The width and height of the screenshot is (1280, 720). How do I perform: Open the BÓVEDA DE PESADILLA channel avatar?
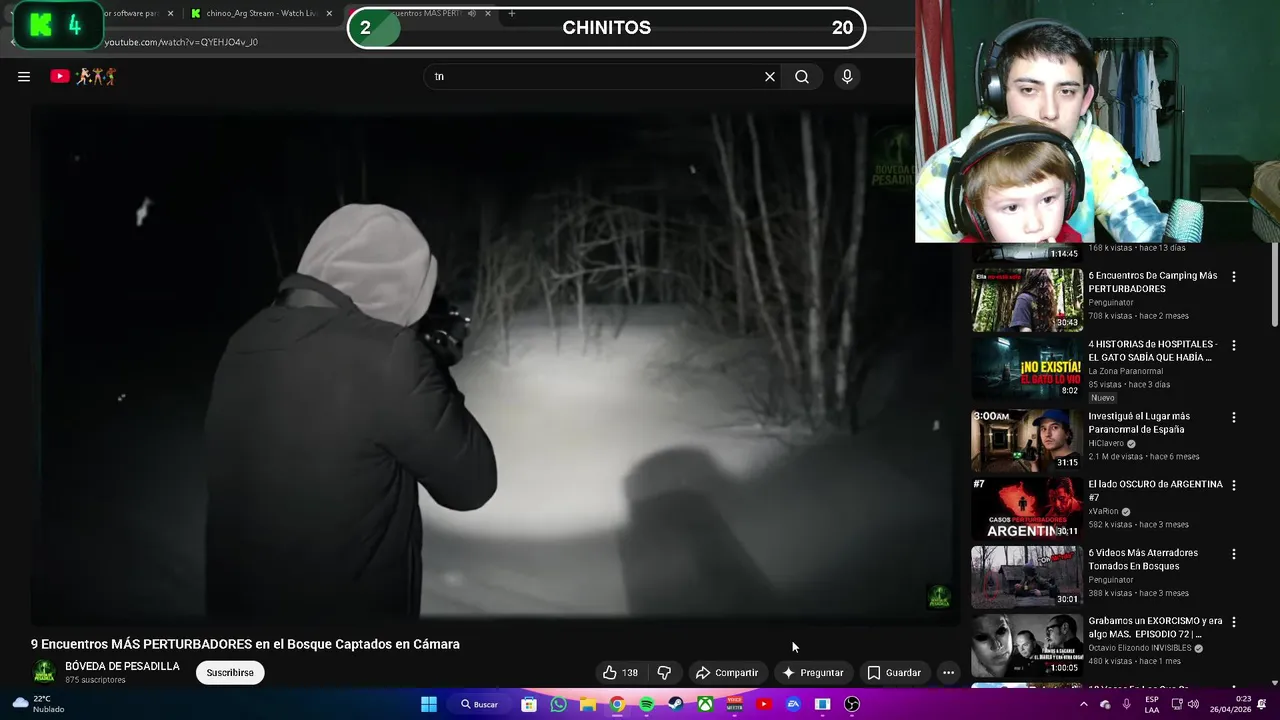[x=44, y=672]
